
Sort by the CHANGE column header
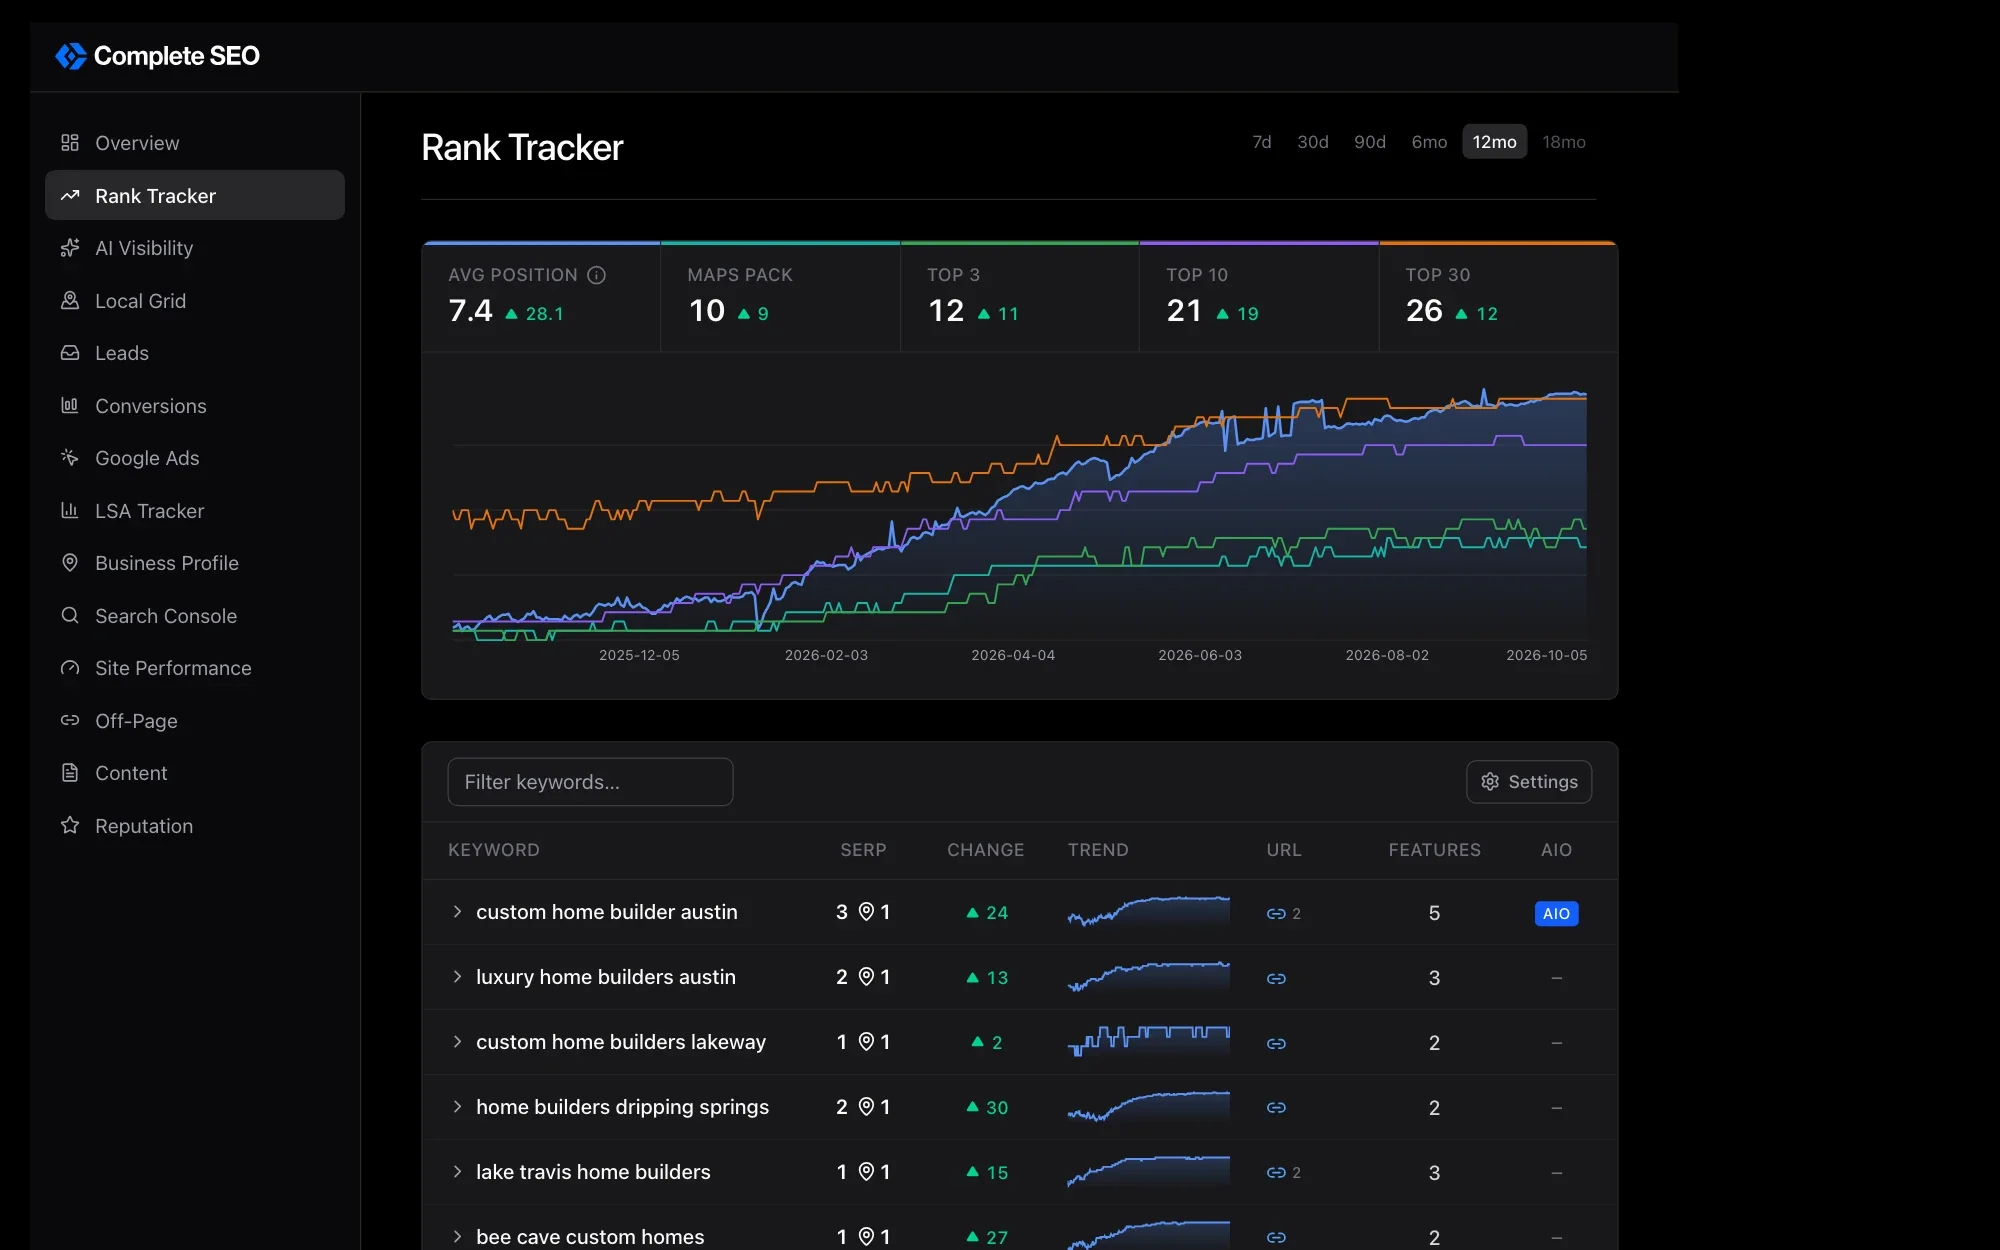pyautogui.click(x=985, y=850)
